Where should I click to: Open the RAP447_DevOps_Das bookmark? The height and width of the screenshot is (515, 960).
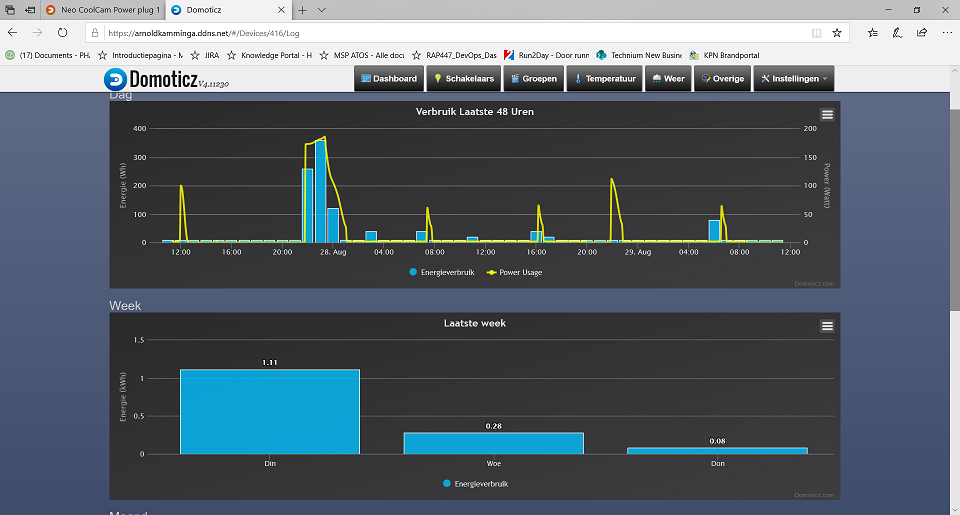click(454, 55)
